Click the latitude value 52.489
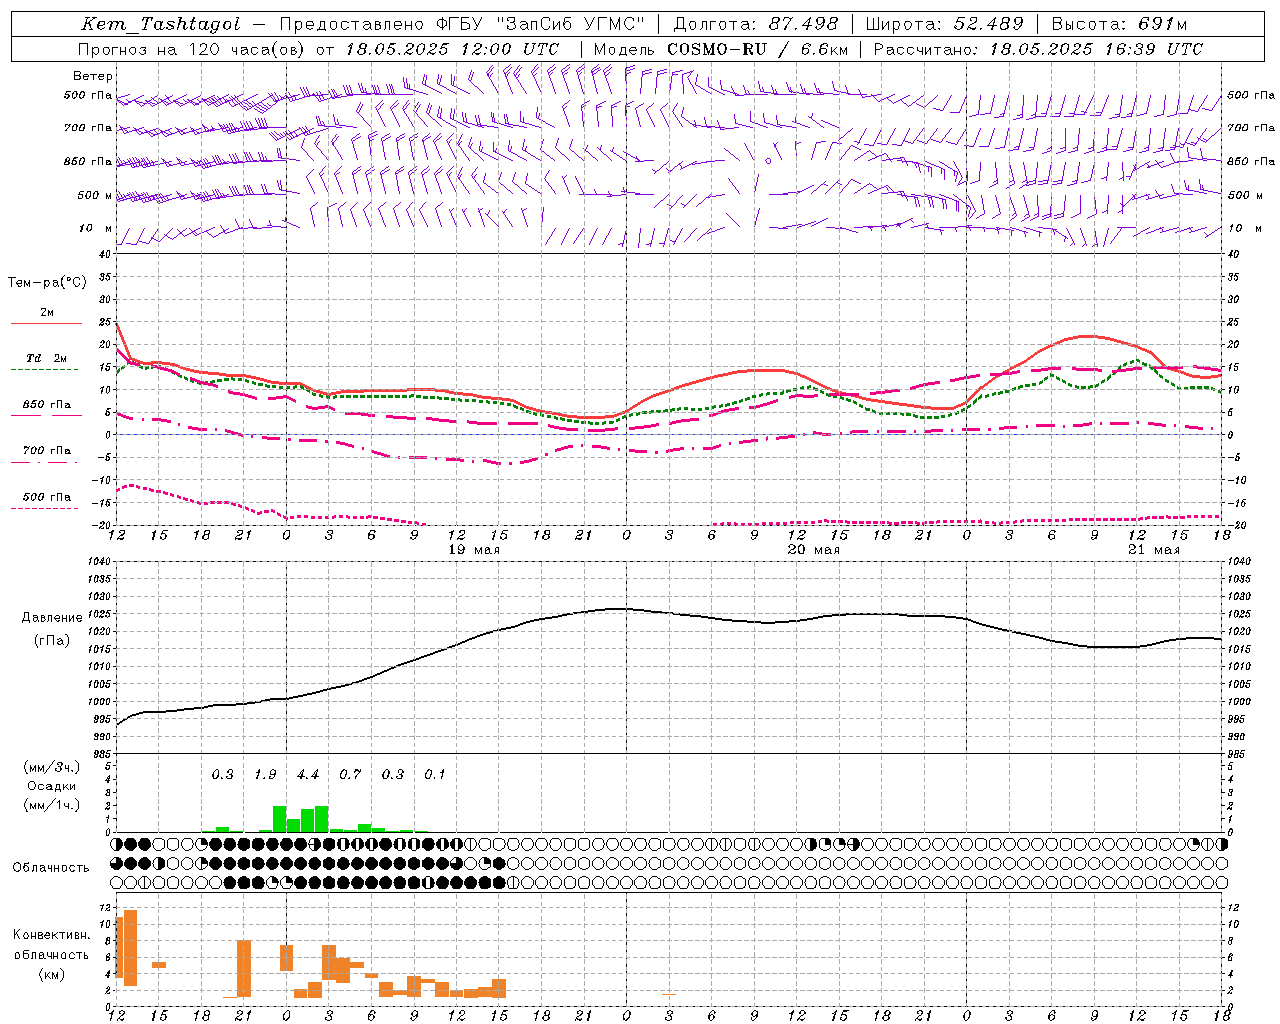The image size is (1280, 1024). click(x=987, y=24)
